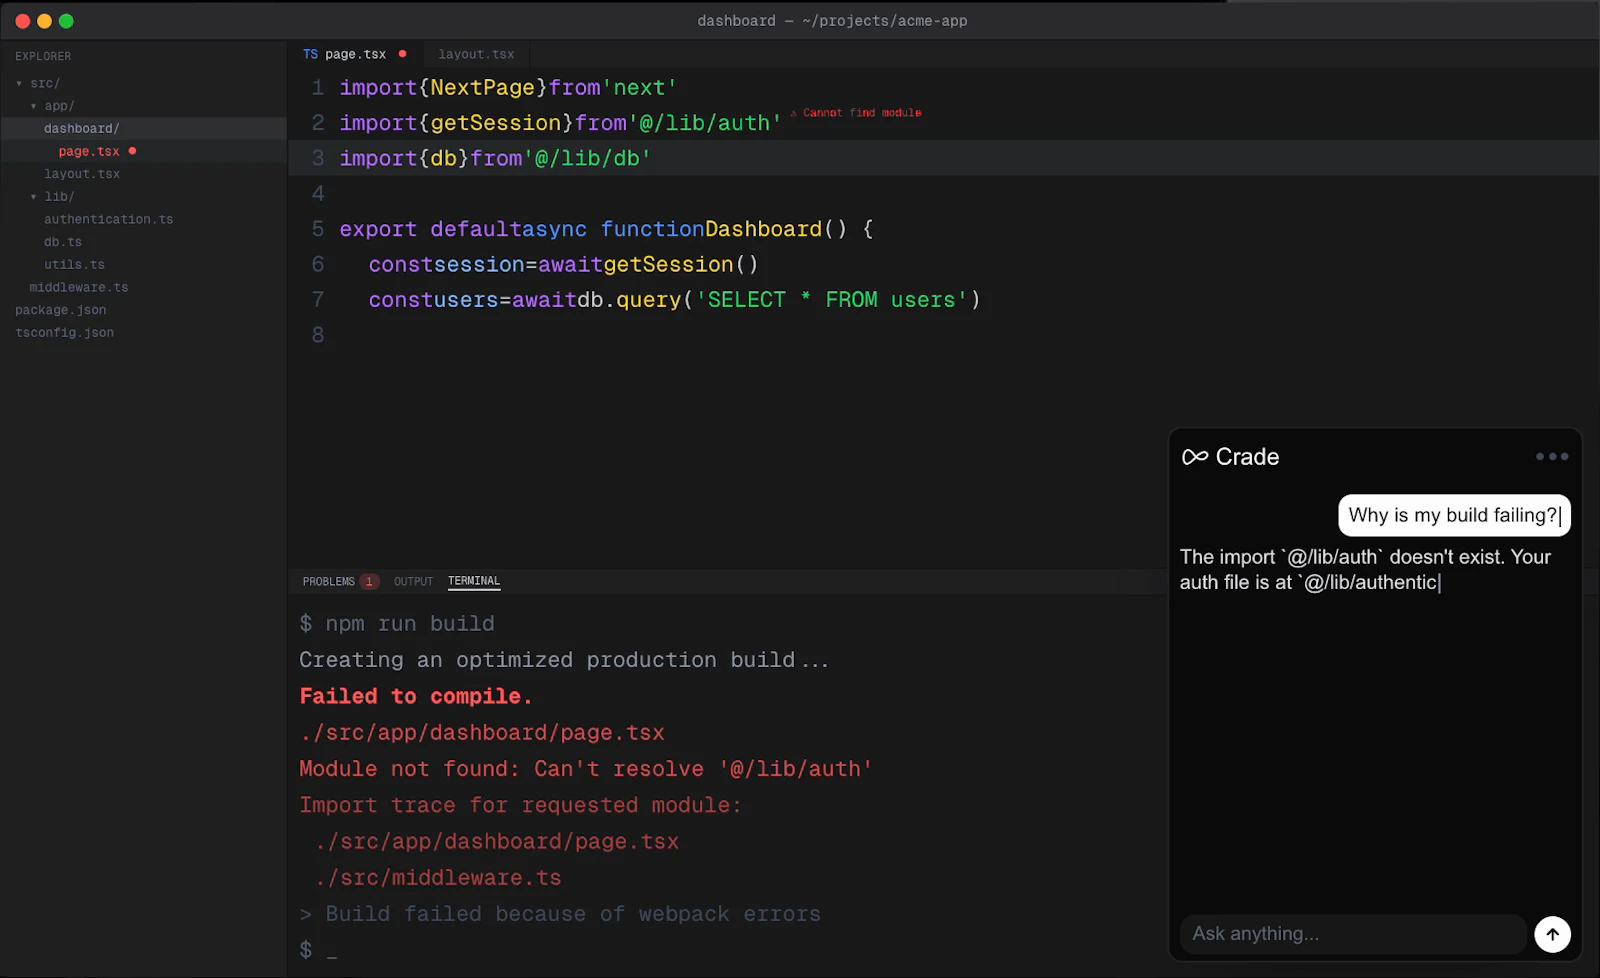Open package.json file

(61, 310)
